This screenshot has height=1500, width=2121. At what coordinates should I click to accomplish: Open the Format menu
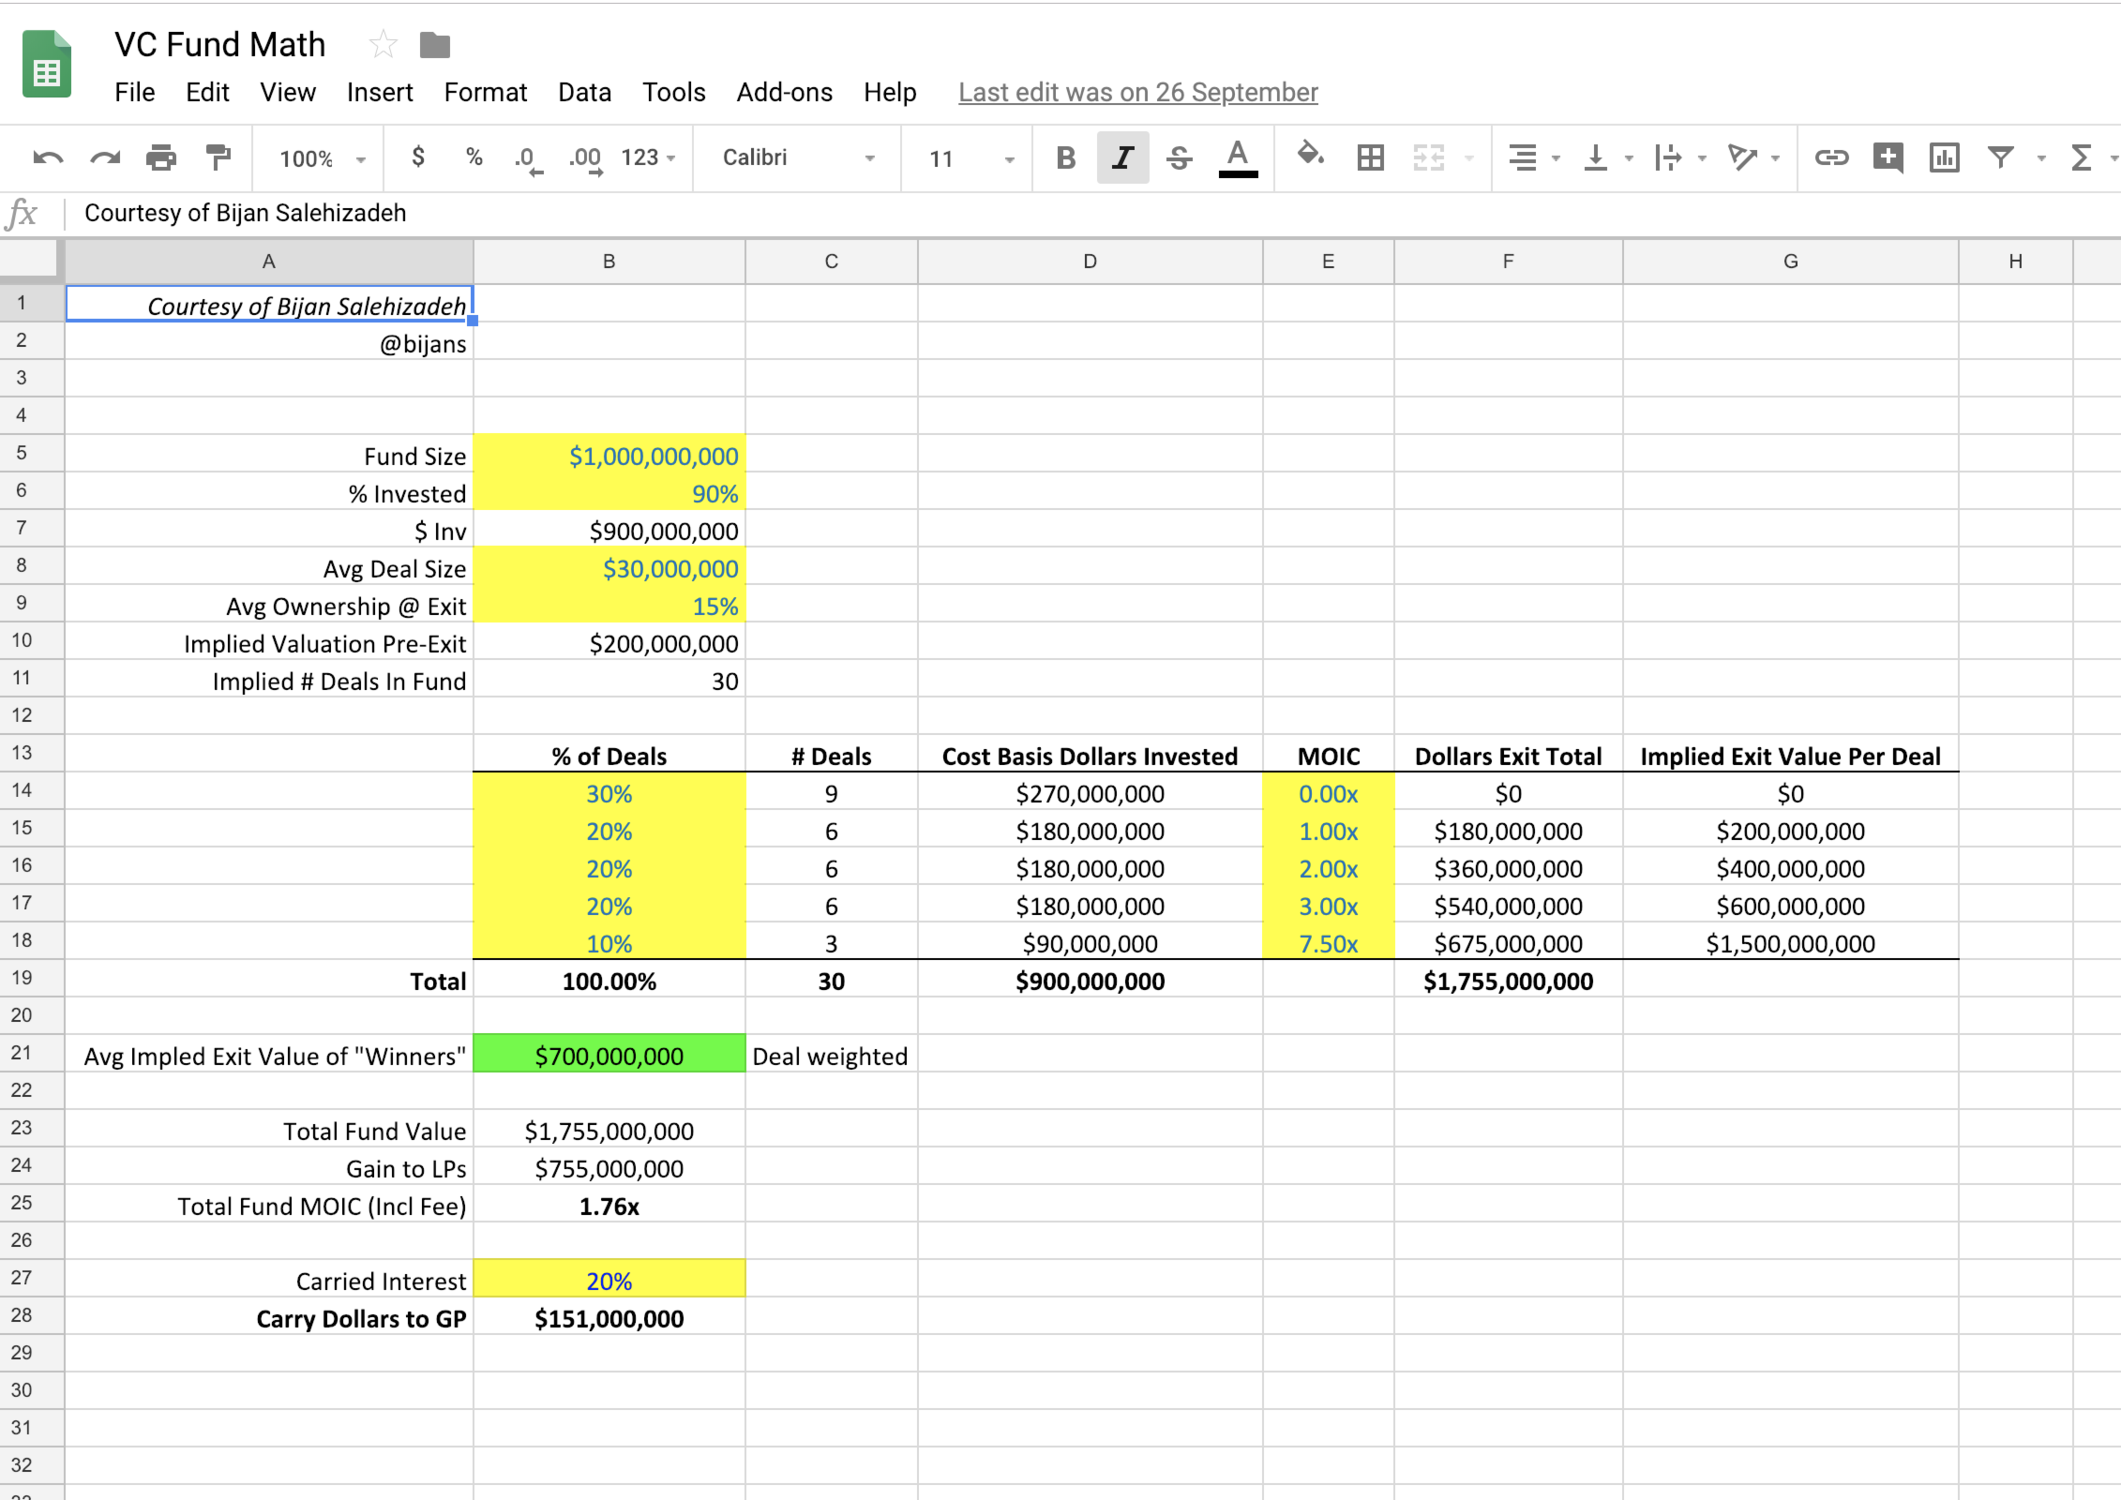click(485, 92)
